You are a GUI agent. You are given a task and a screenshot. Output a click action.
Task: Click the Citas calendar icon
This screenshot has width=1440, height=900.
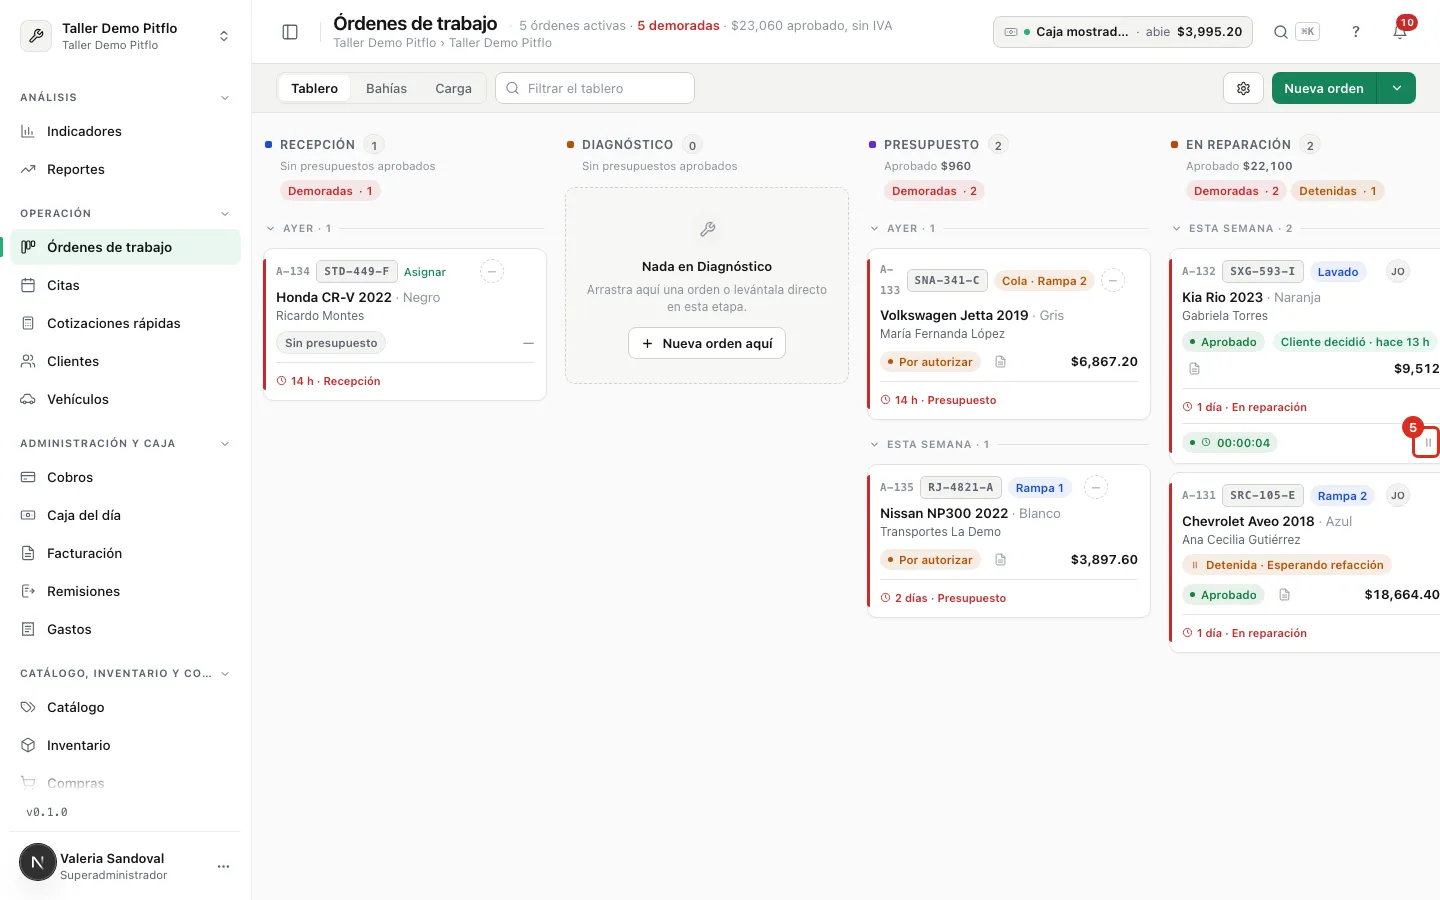28,285
